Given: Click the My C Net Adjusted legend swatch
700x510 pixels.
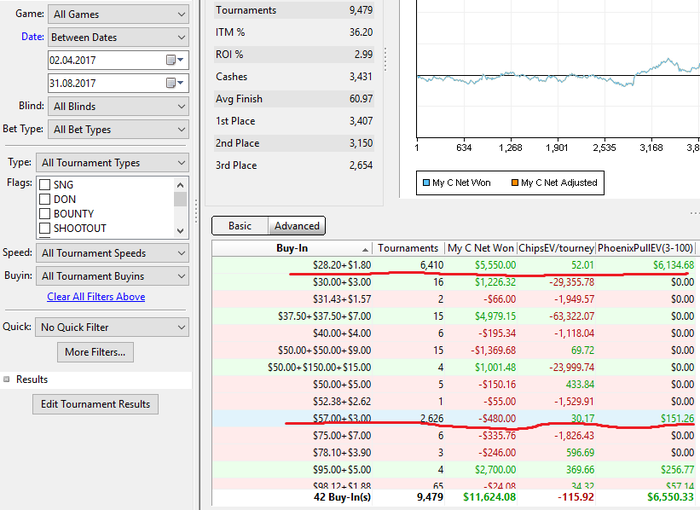Looking at the screenshot, I should pos(515,183).
